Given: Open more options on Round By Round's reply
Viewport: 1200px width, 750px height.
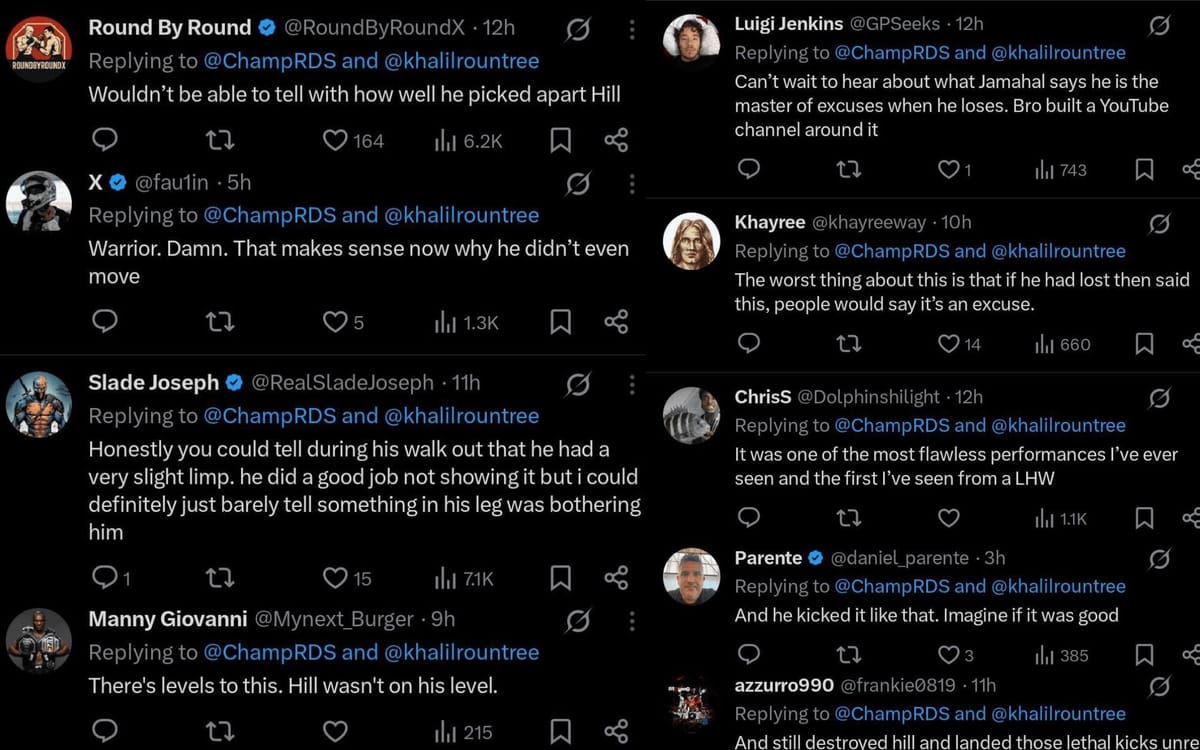Looking at the screenshot, I should click(632, 29).
